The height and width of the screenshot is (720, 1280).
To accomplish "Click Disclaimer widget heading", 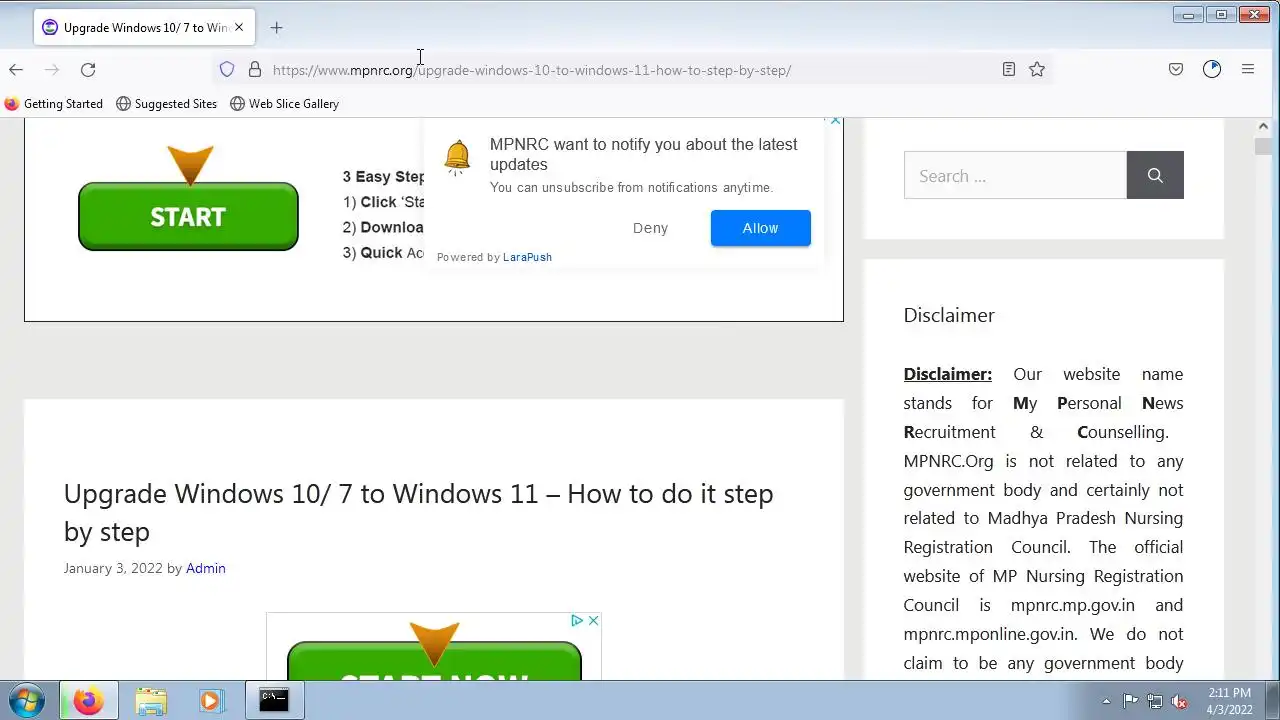I will coord(949,315).
